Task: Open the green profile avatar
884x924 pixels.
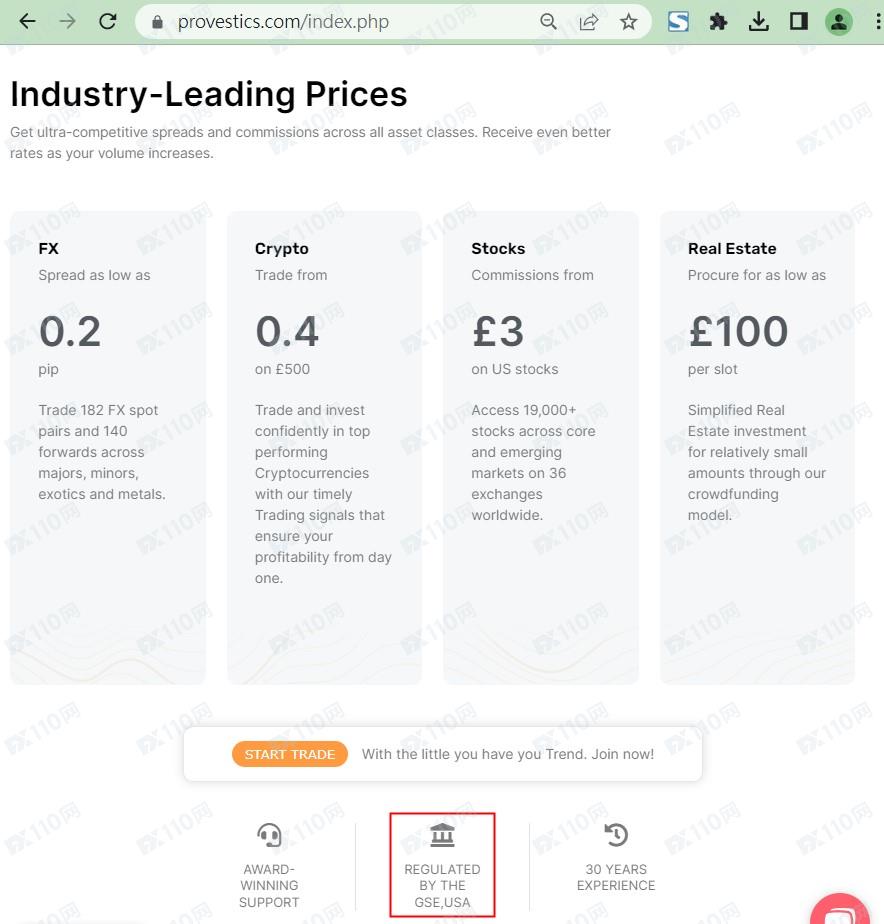Action: point(838,21)
